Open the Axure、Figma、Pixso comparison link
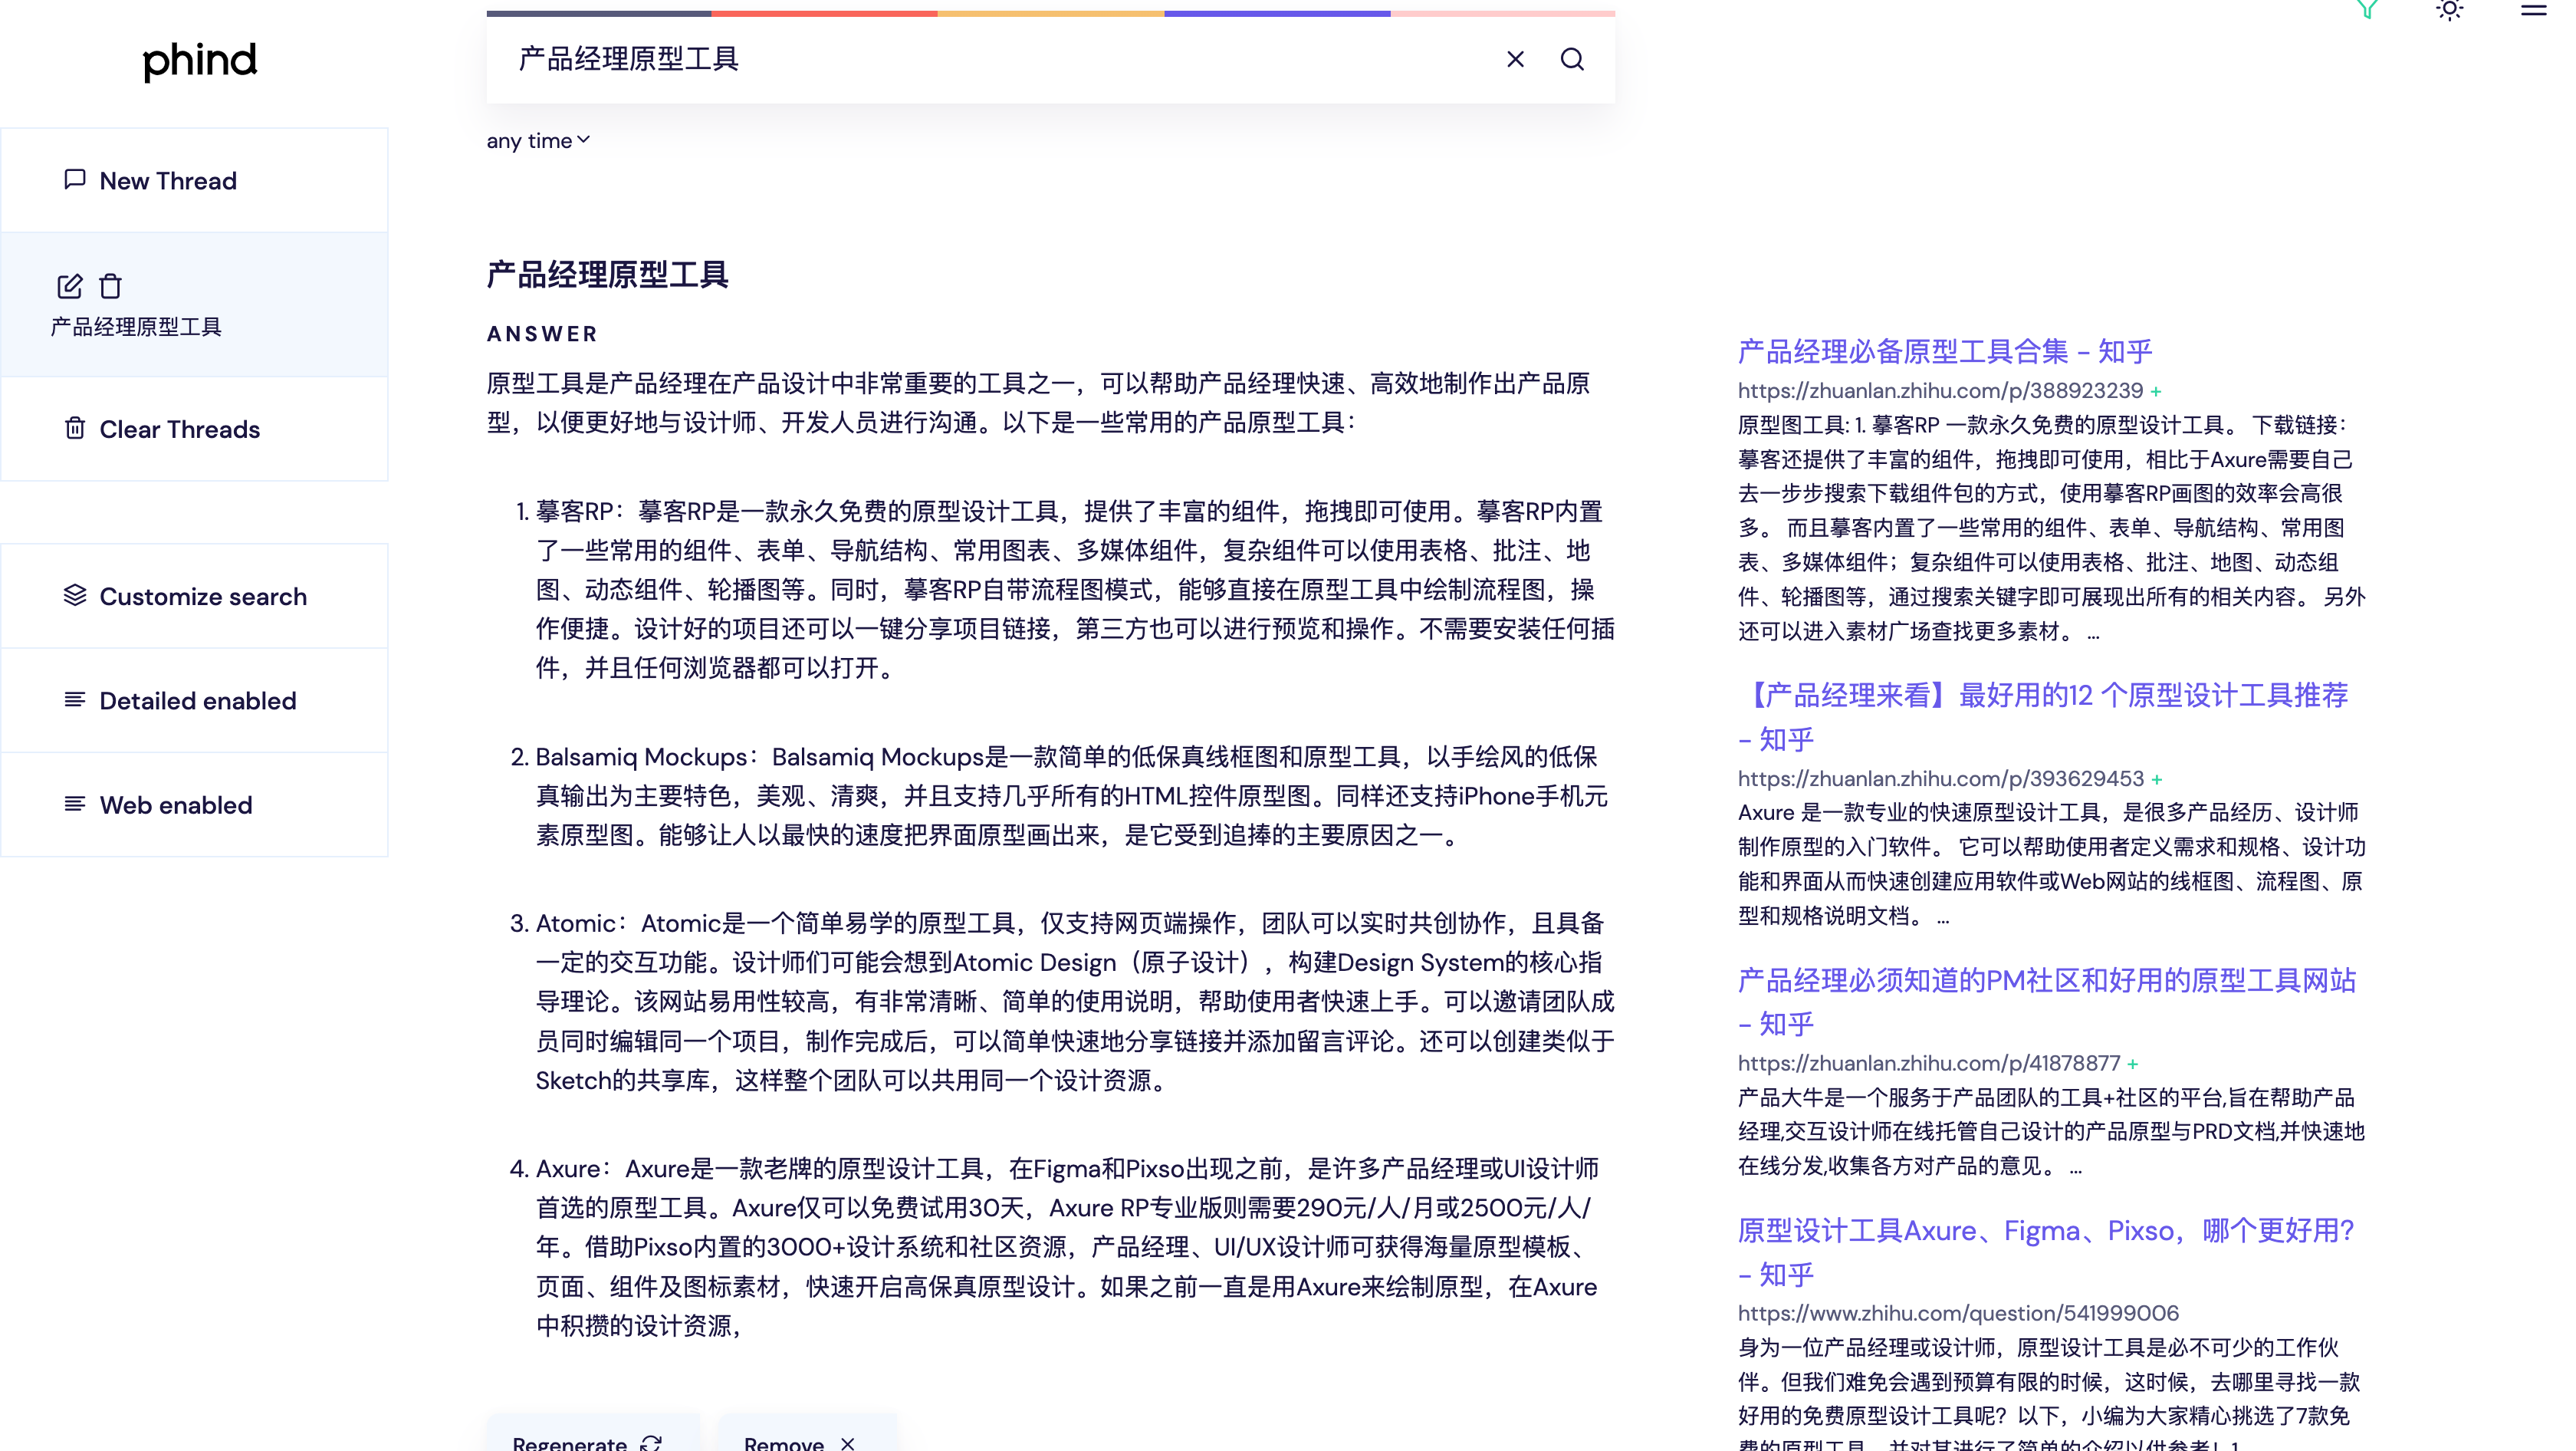 [x=2045, y=1231]
